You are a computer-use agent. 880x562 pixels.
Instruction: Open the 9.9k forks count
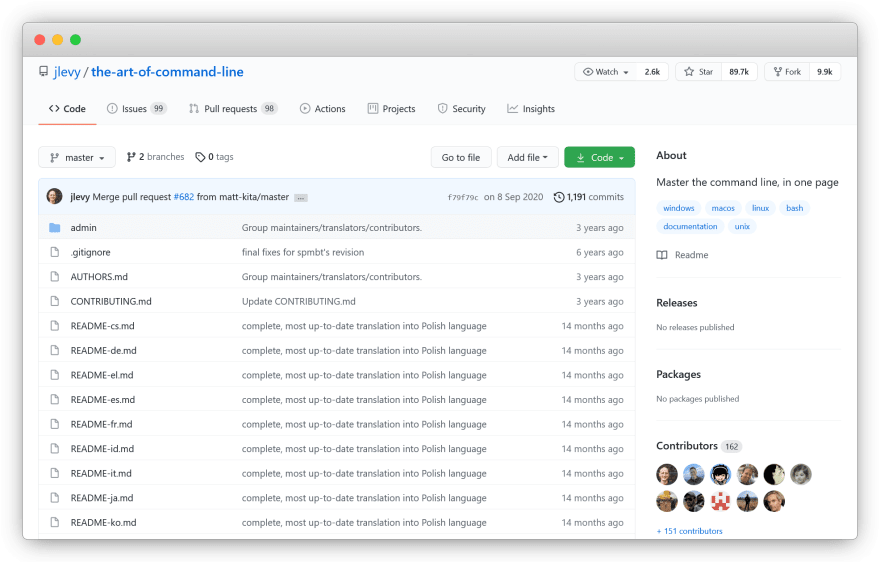(x=824, y=72)
